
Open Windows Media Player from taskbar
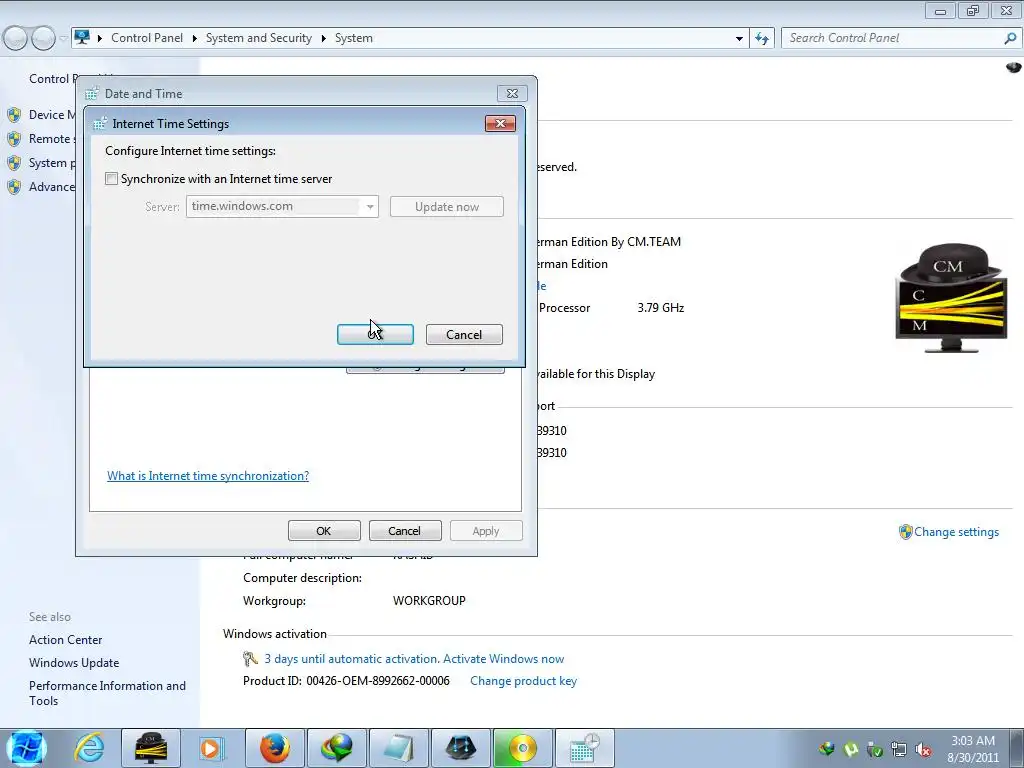(211, 748)
